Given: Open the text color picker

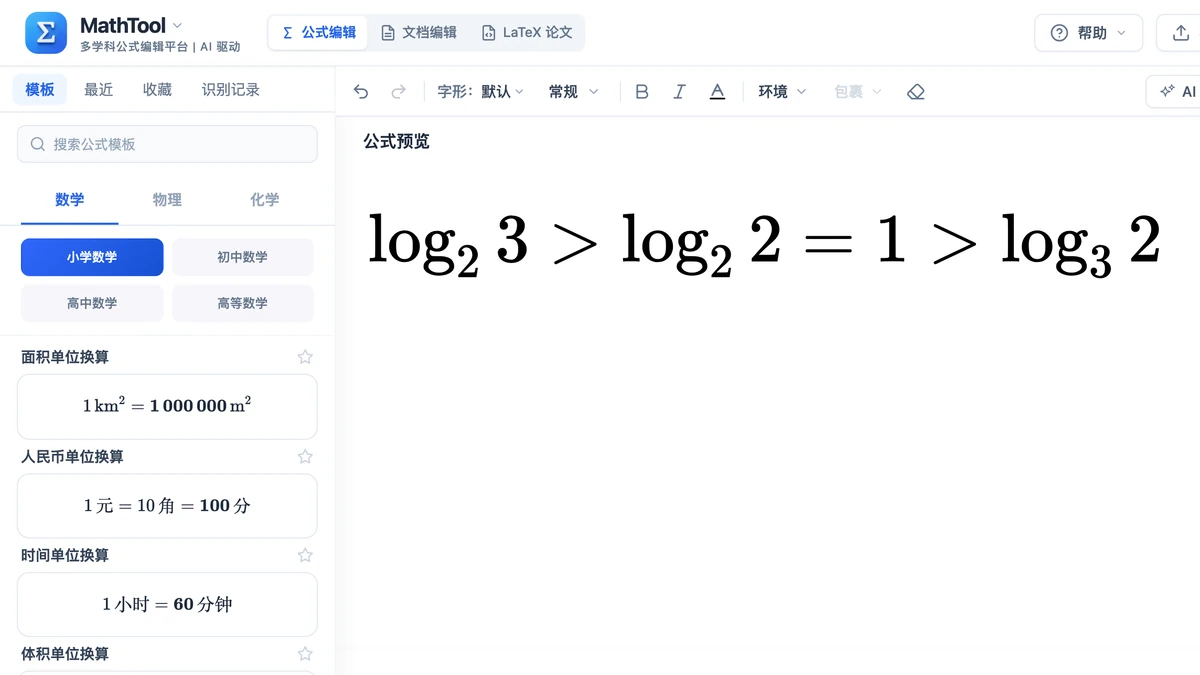Looking at the screenshot, I should point(717,92).
